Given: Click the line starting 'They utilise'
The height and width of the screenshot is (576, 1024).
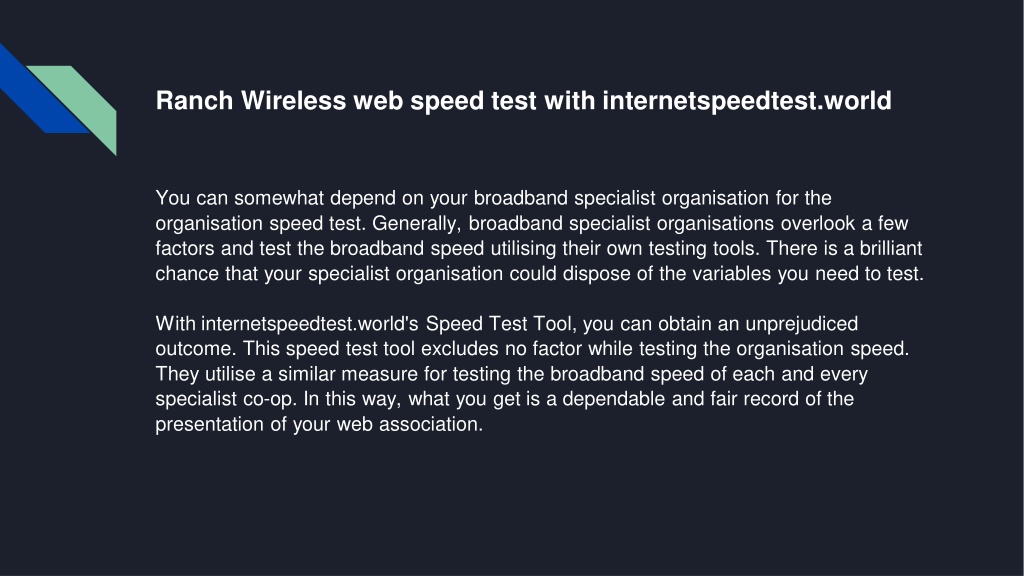Looking at the screenshot, I should [x=511, y=374].
